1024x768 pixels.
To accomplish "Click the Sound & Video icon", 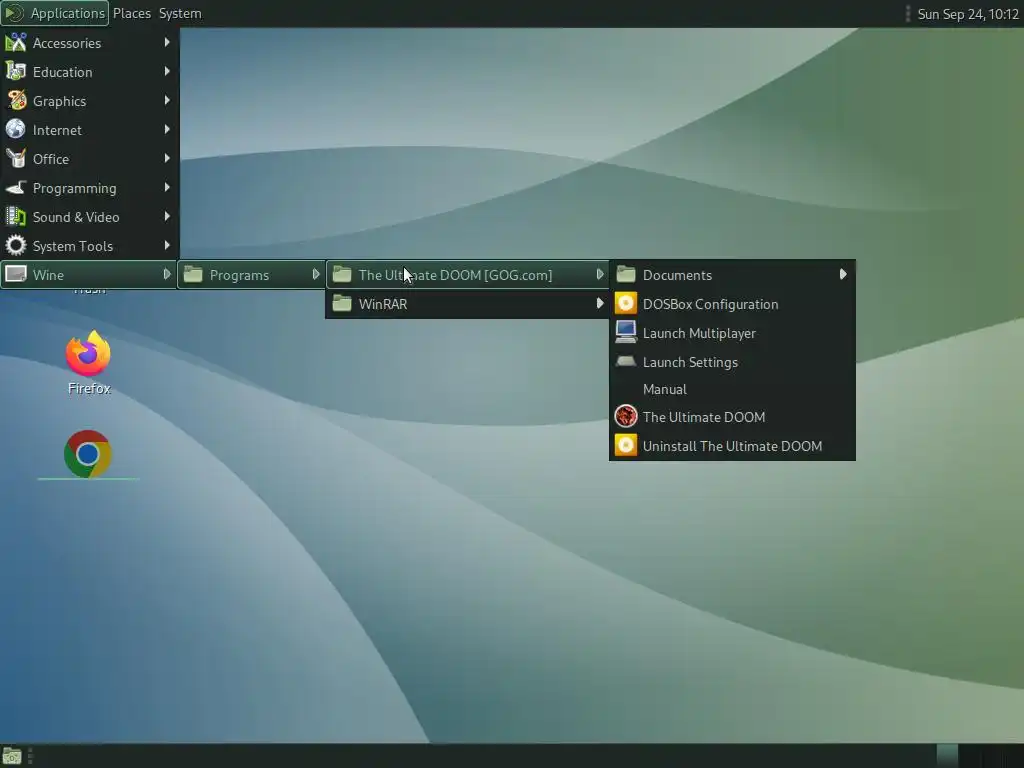I will pos(16,217).
